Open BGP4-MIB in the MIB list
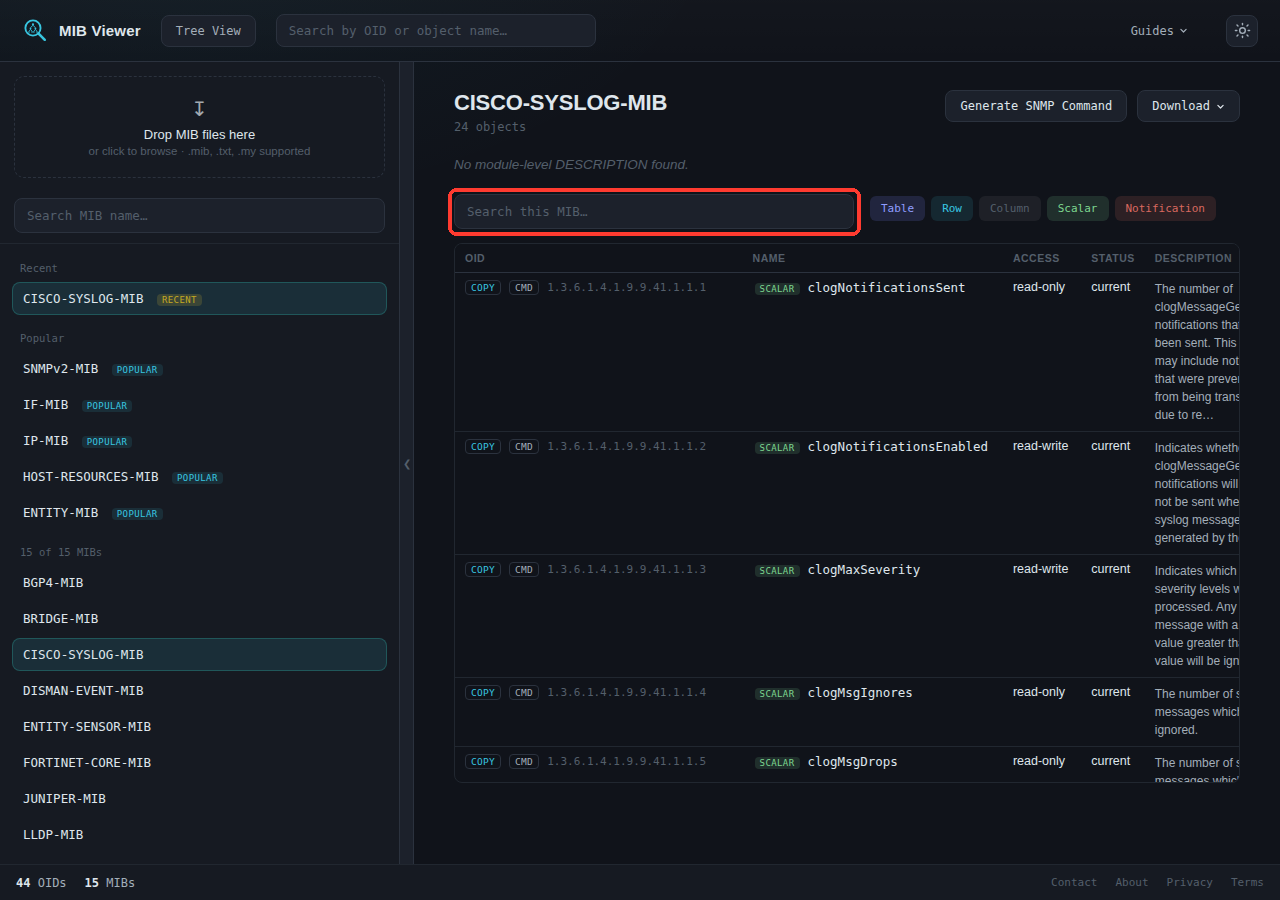Screen dimensions: 1280x900 click(x=199, y=583)
